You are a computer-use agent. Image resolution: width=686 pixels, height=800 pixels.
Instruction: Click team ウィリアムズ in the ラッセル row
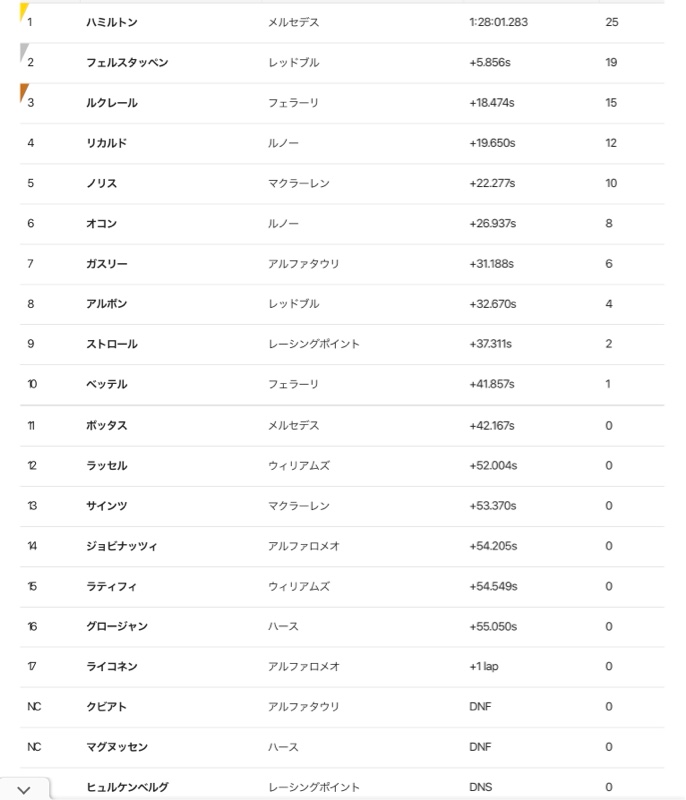[x=299, y=465]
